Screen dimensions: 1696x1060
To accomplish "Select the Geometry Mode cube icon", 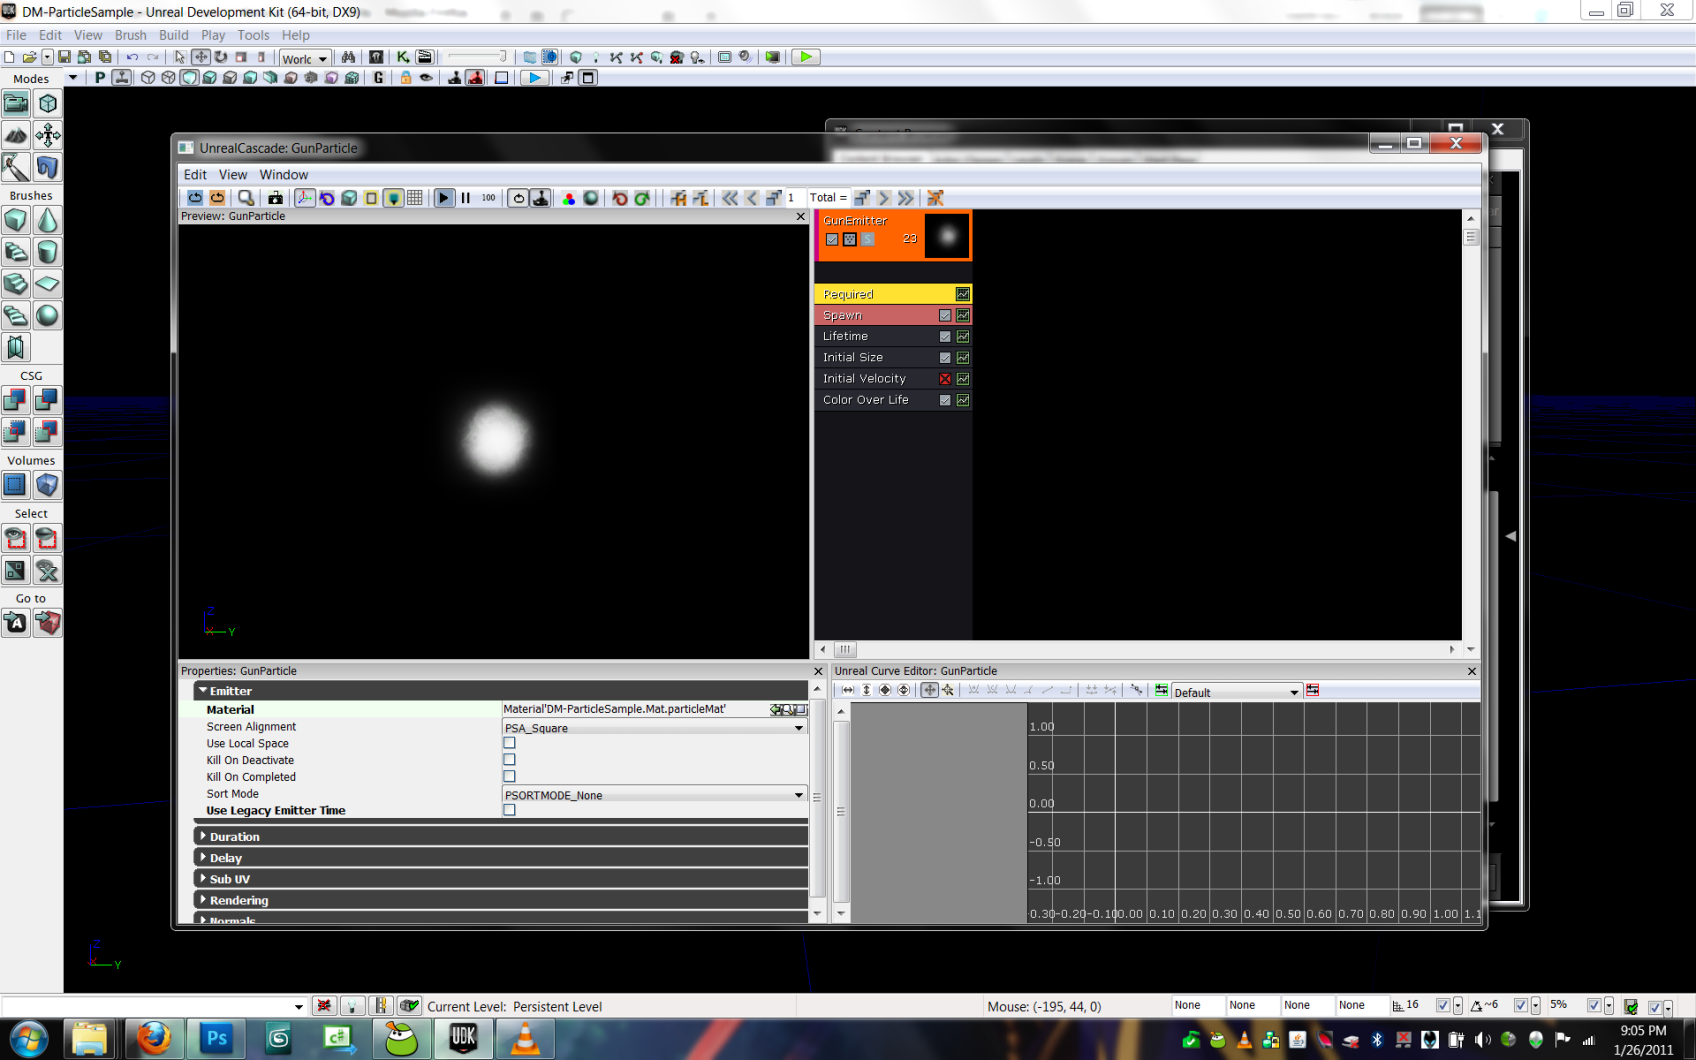I will click(x=47, y=103).
